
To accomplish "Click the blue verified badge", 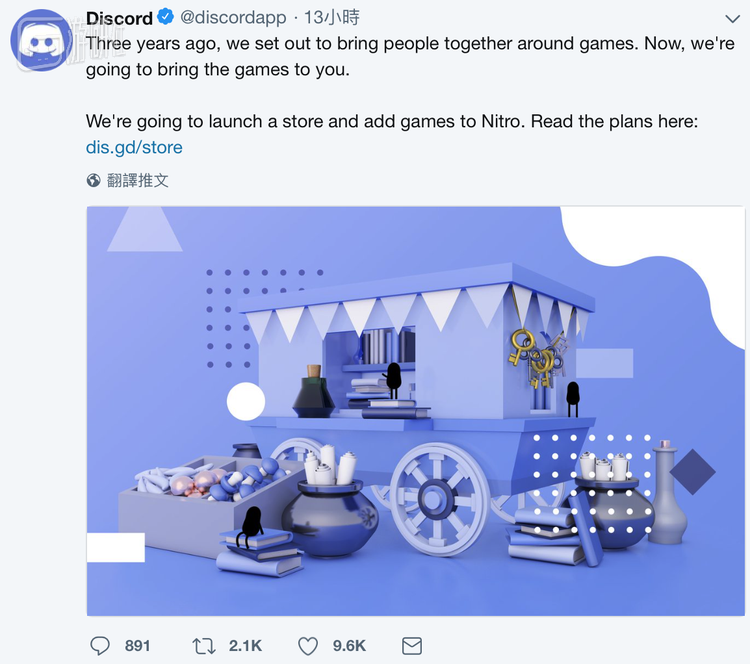I will click(165, 17).
